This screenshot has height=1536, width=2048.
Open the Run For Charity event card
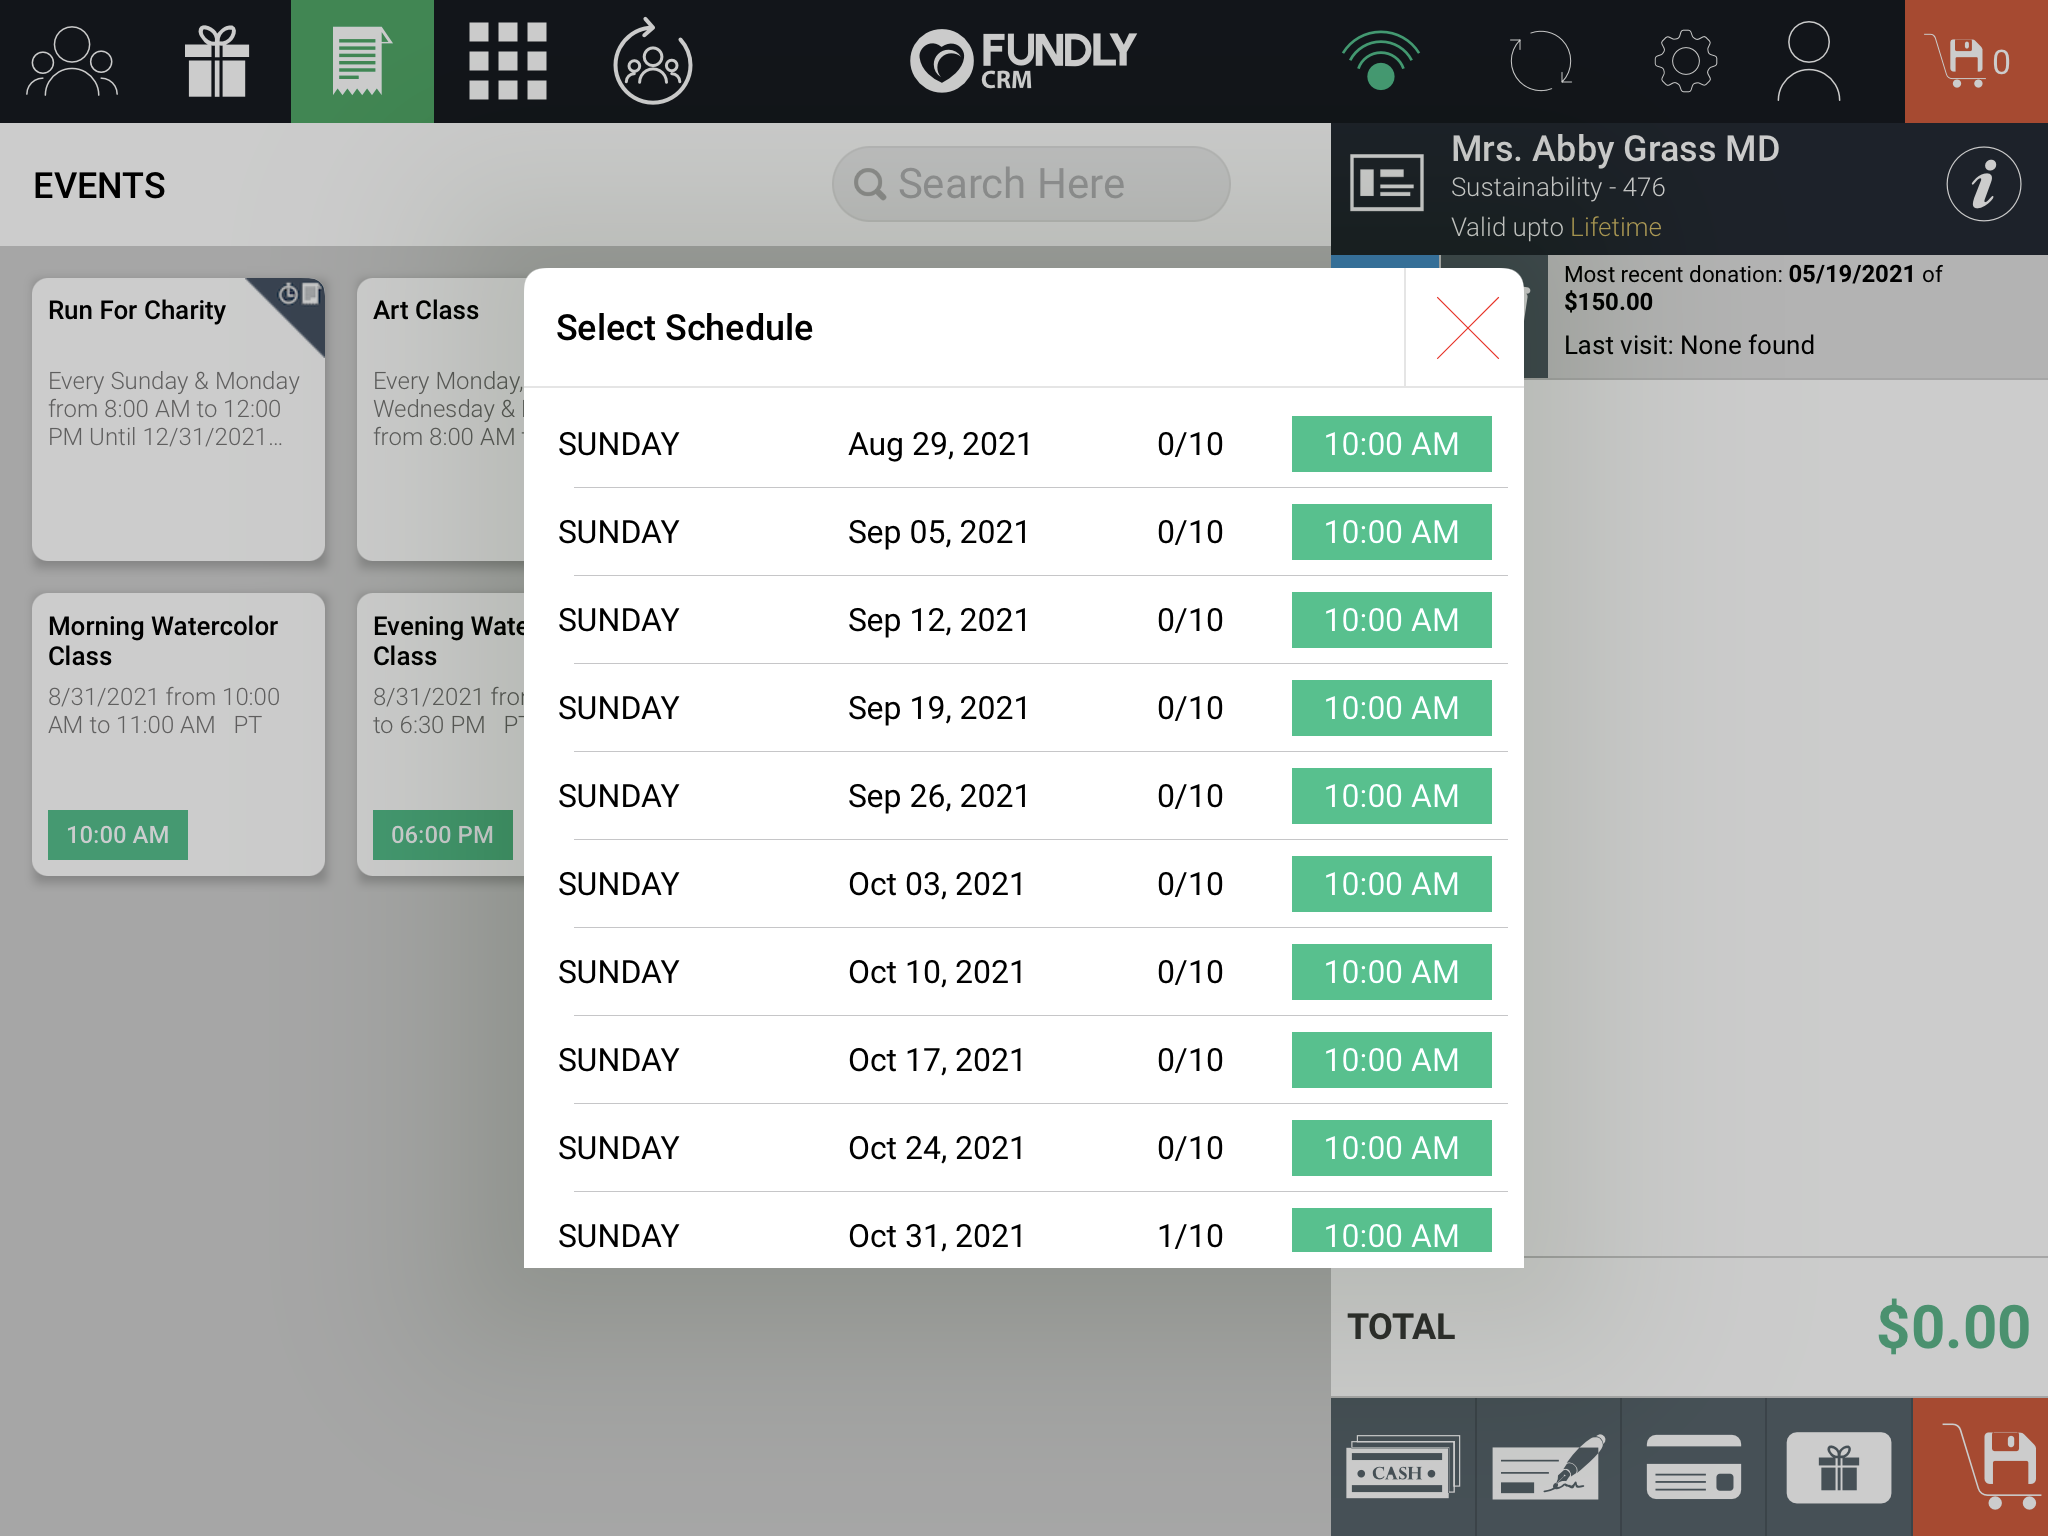click(178, 419)
